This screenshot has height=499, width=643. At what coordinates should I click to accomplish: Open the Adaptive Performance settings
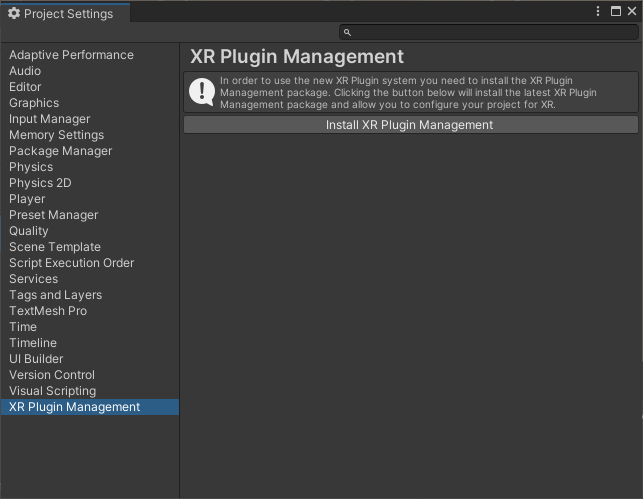click(x=71, y=55)
